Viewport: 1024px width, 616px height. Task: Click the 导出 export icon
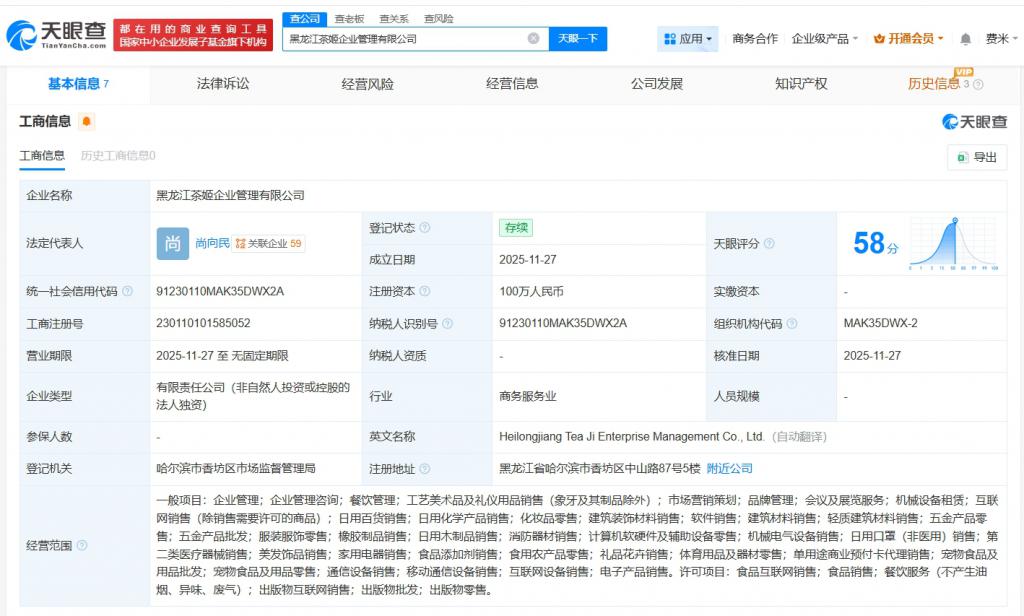click(964, 157)
